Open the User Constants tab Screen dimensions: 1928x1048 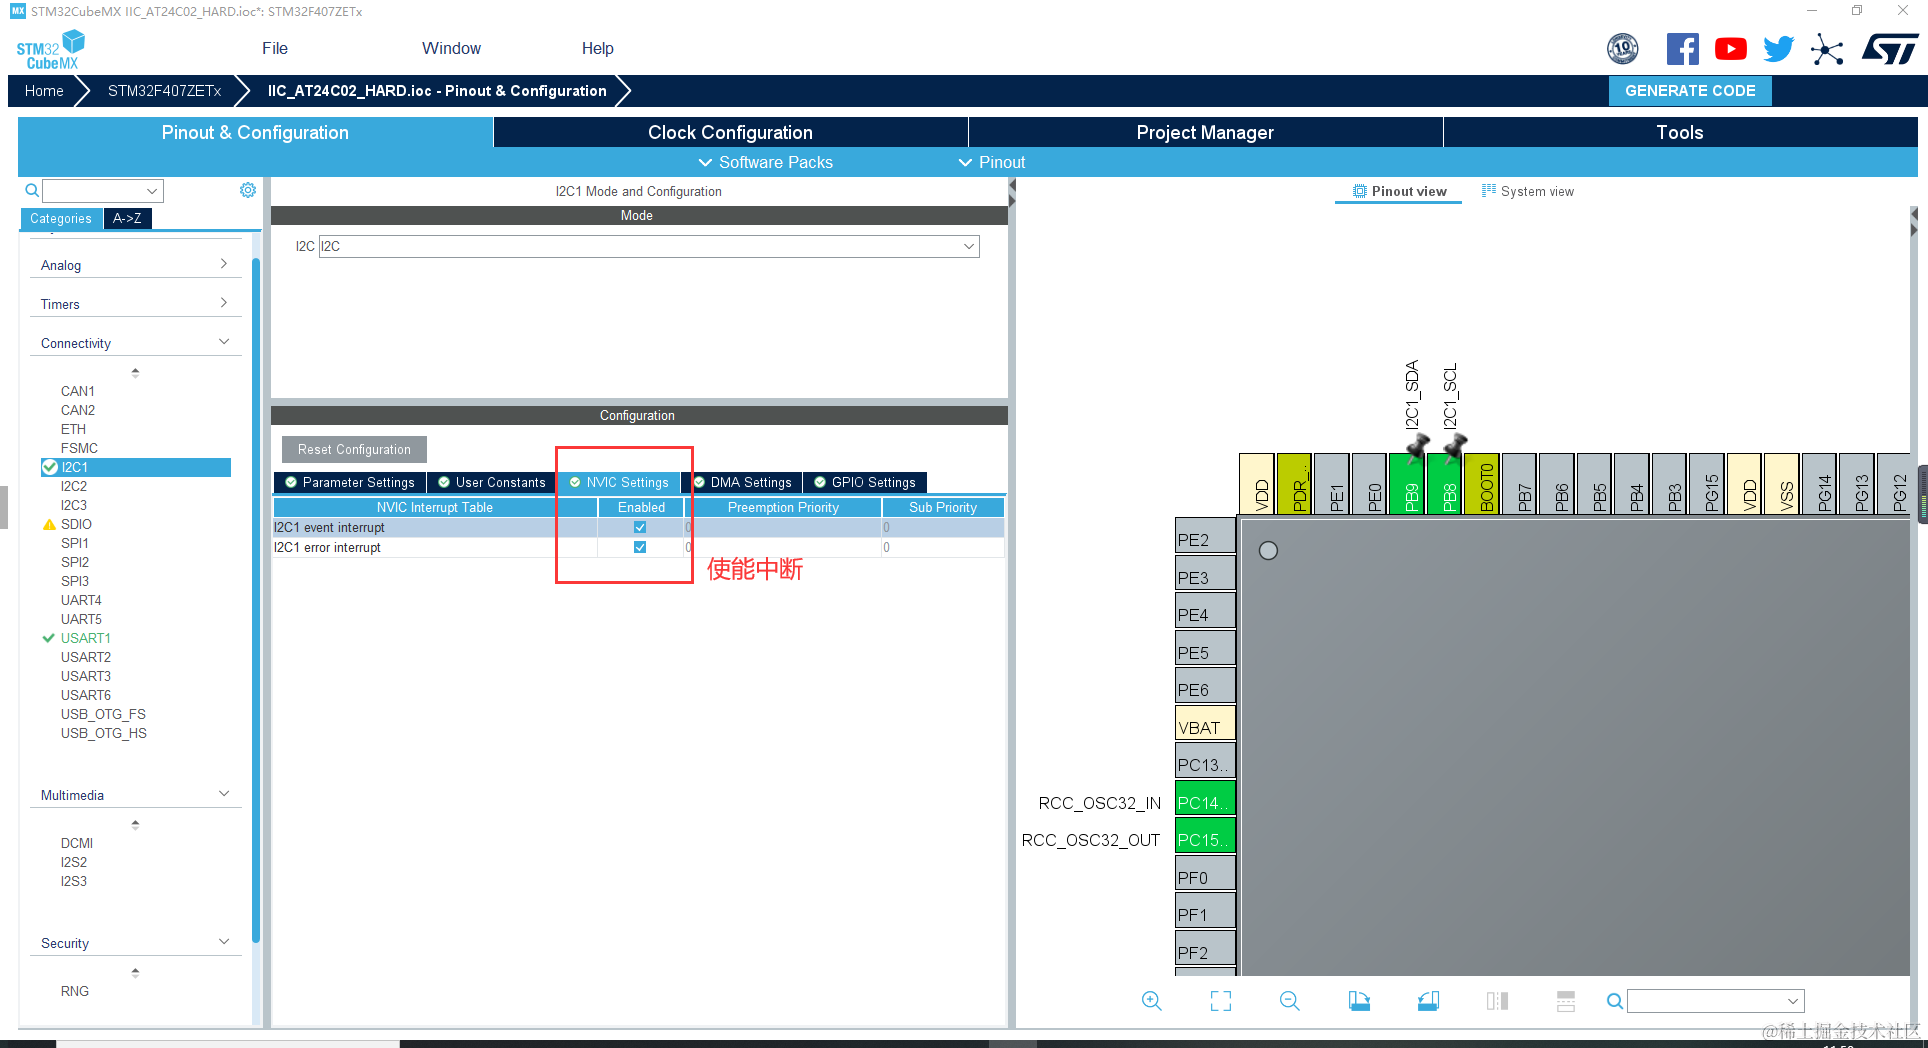(492, 482)
